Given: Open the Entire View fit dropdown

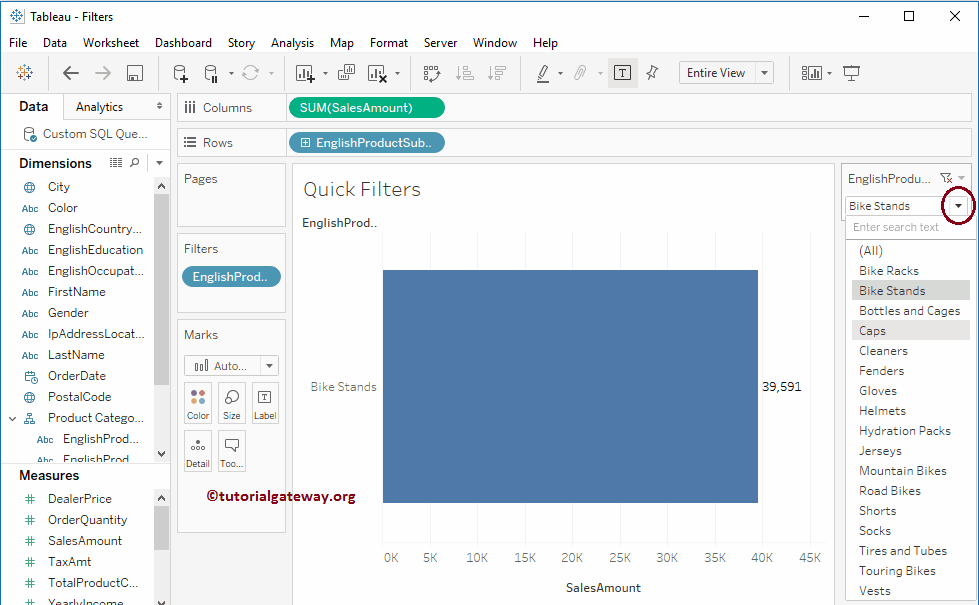Looking at the screenshot, I should click(764, 73).
